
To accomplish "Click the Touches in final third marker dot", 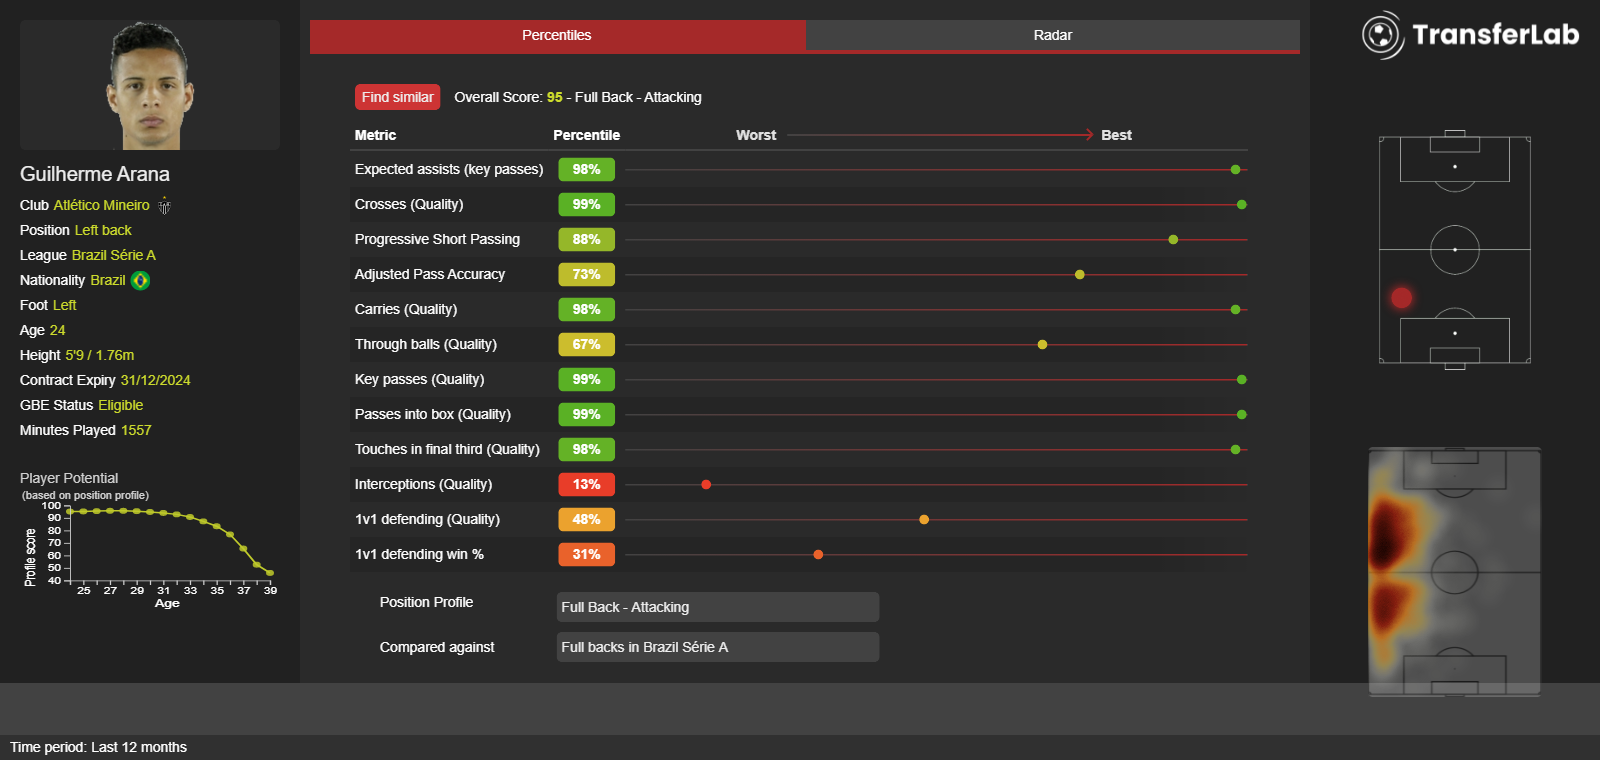I will (1235, 450).
